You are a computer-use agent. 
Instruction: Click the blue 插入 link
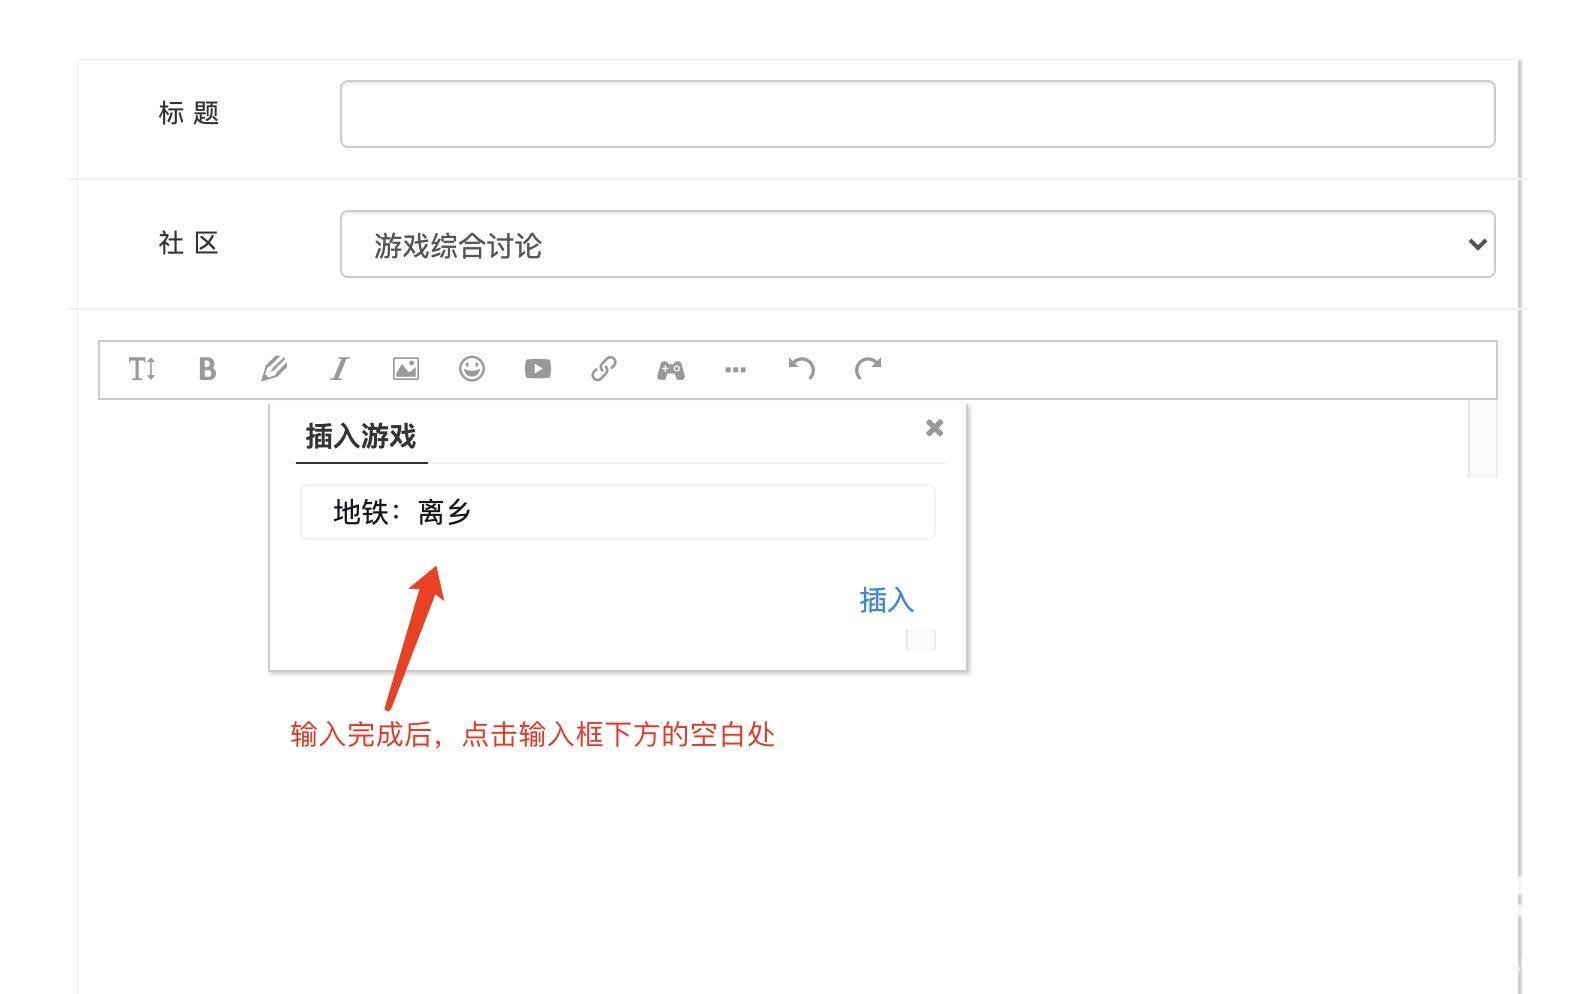(x=886, y=600)
